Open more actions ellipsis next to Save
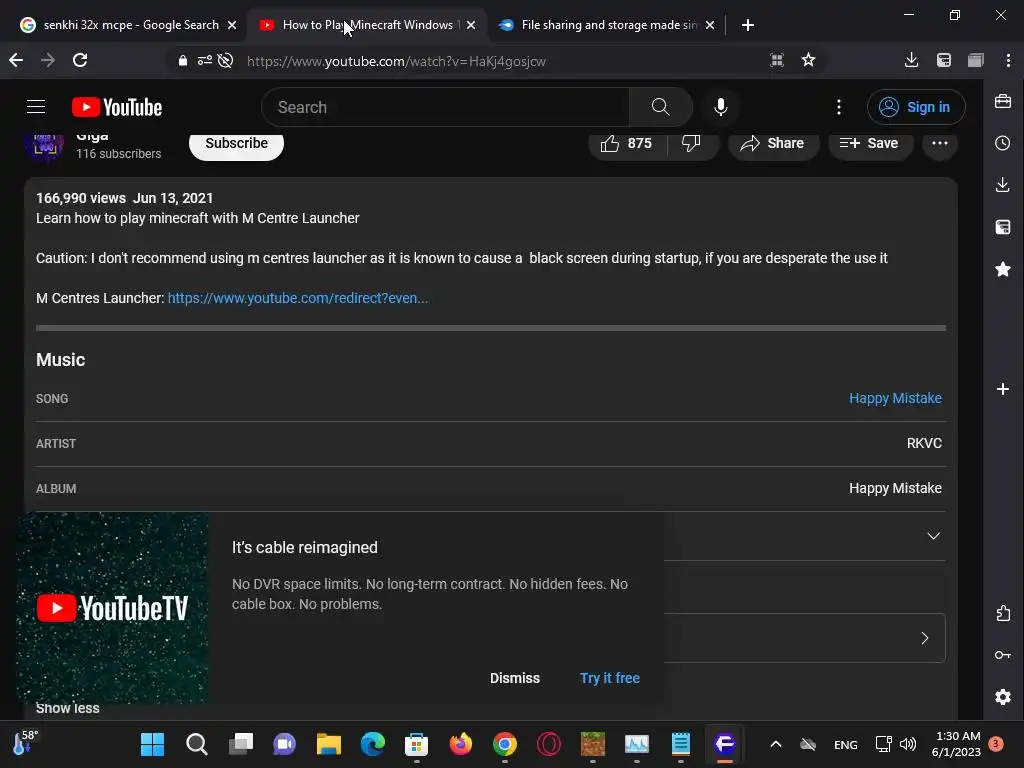 tap(940, 143)
